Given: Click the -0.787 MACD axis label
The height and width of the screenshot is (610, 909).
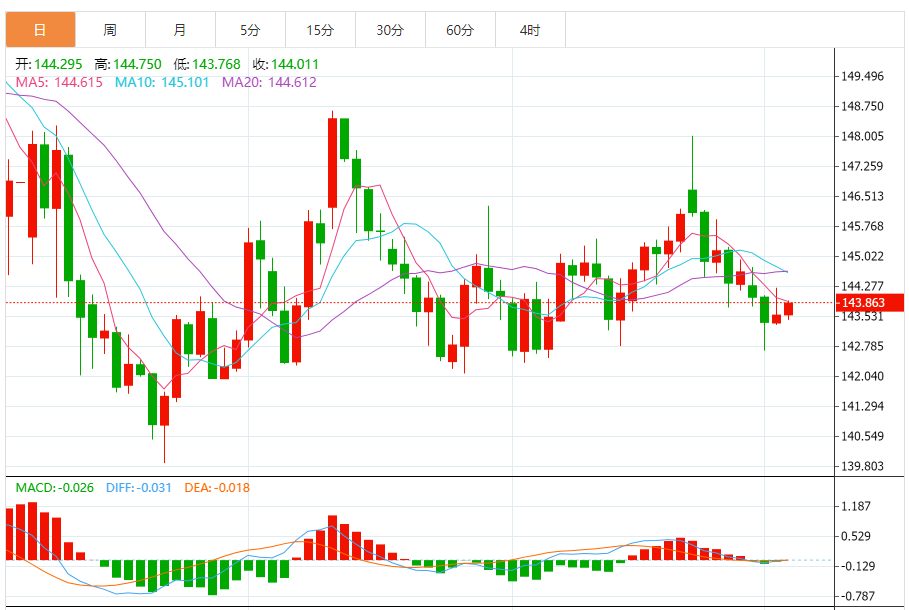Looking at the screenshot, I should [858, 596].
